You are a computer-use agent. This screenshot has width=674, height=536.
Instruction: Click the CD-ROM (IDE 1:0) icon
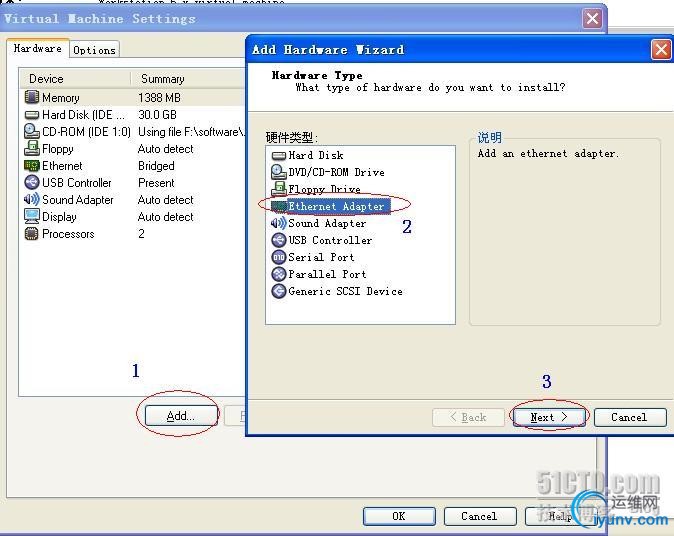pos(32,131)
